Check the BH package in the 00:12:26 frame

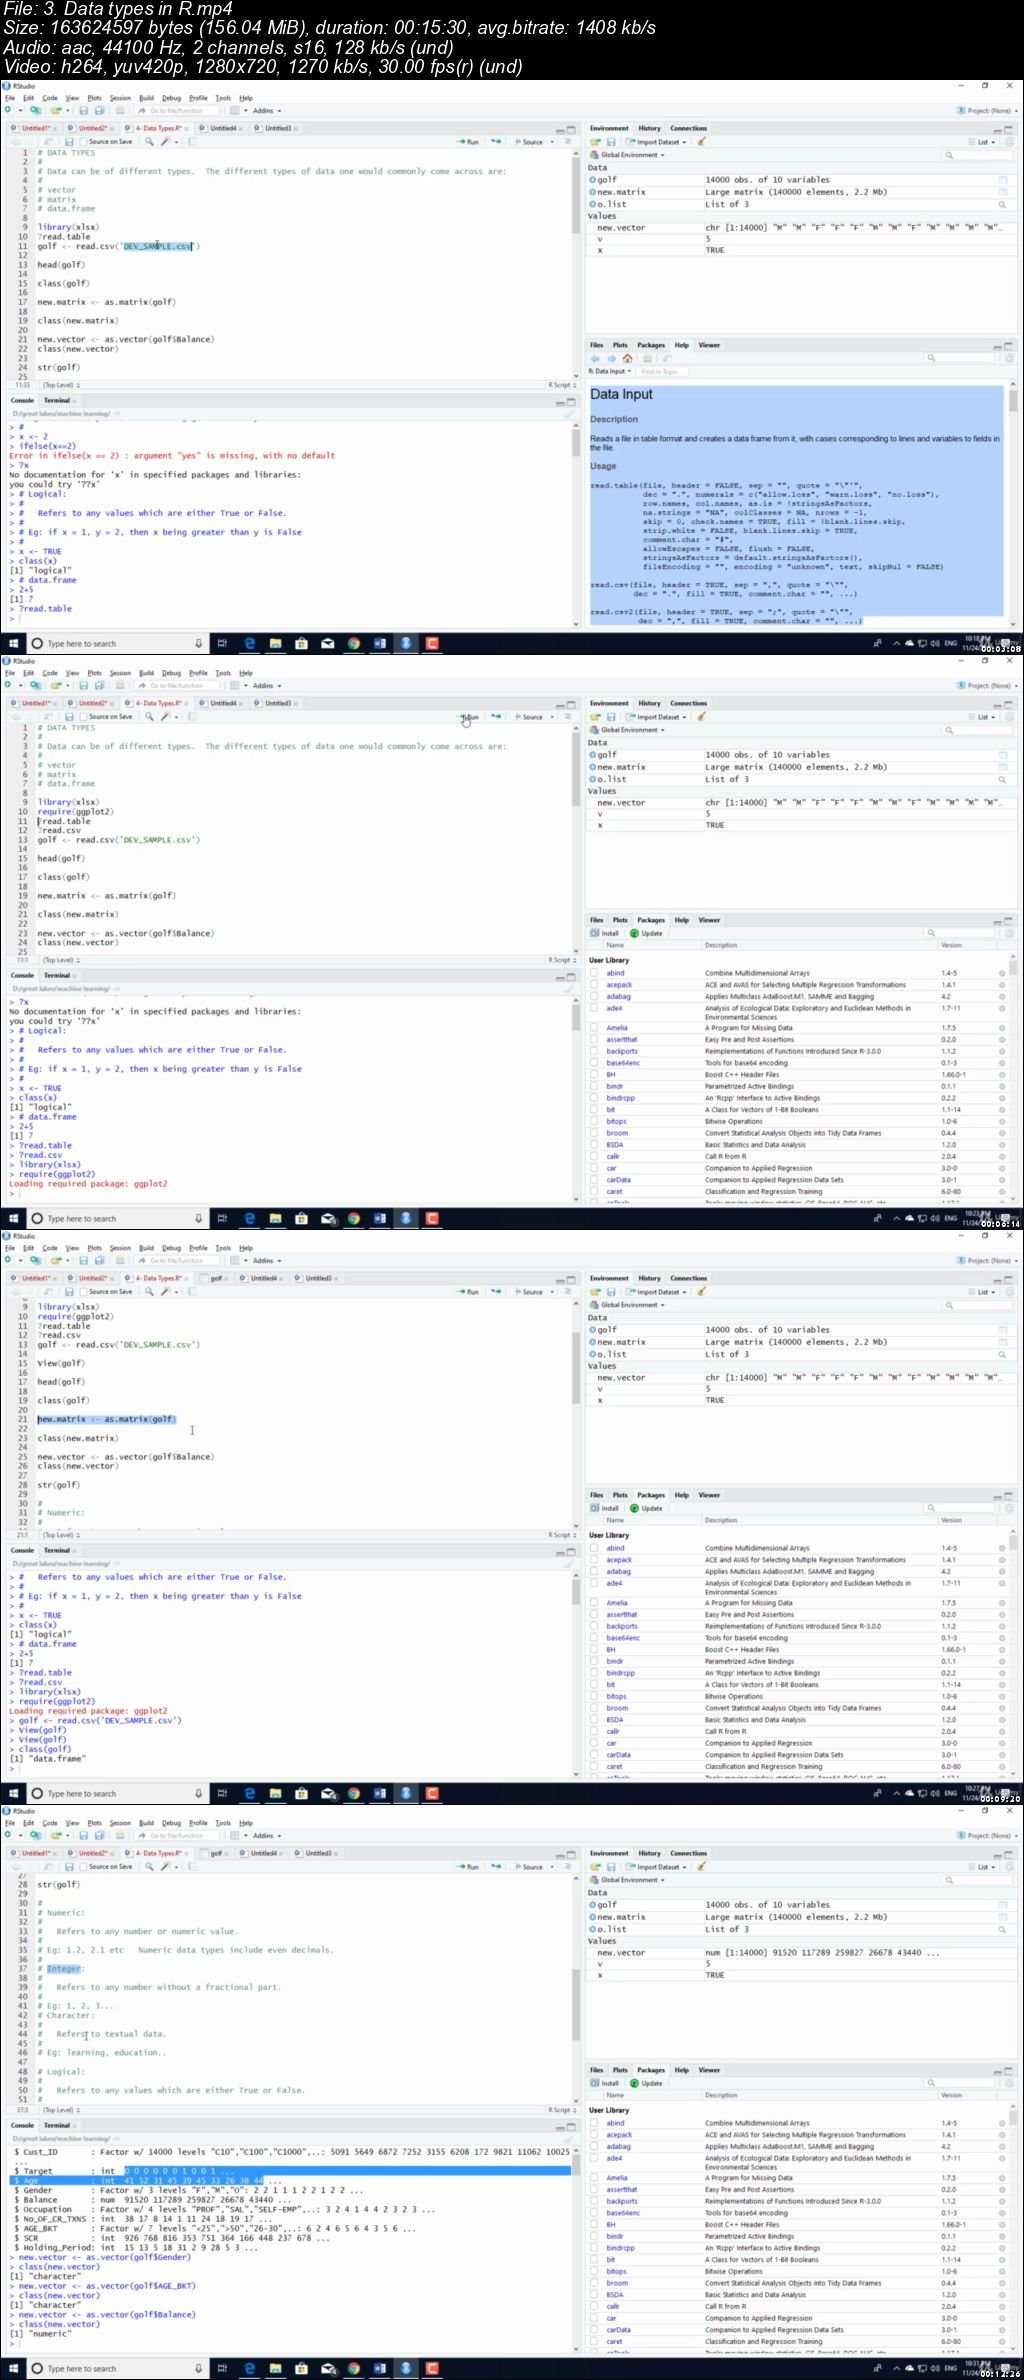(594, 2225)
